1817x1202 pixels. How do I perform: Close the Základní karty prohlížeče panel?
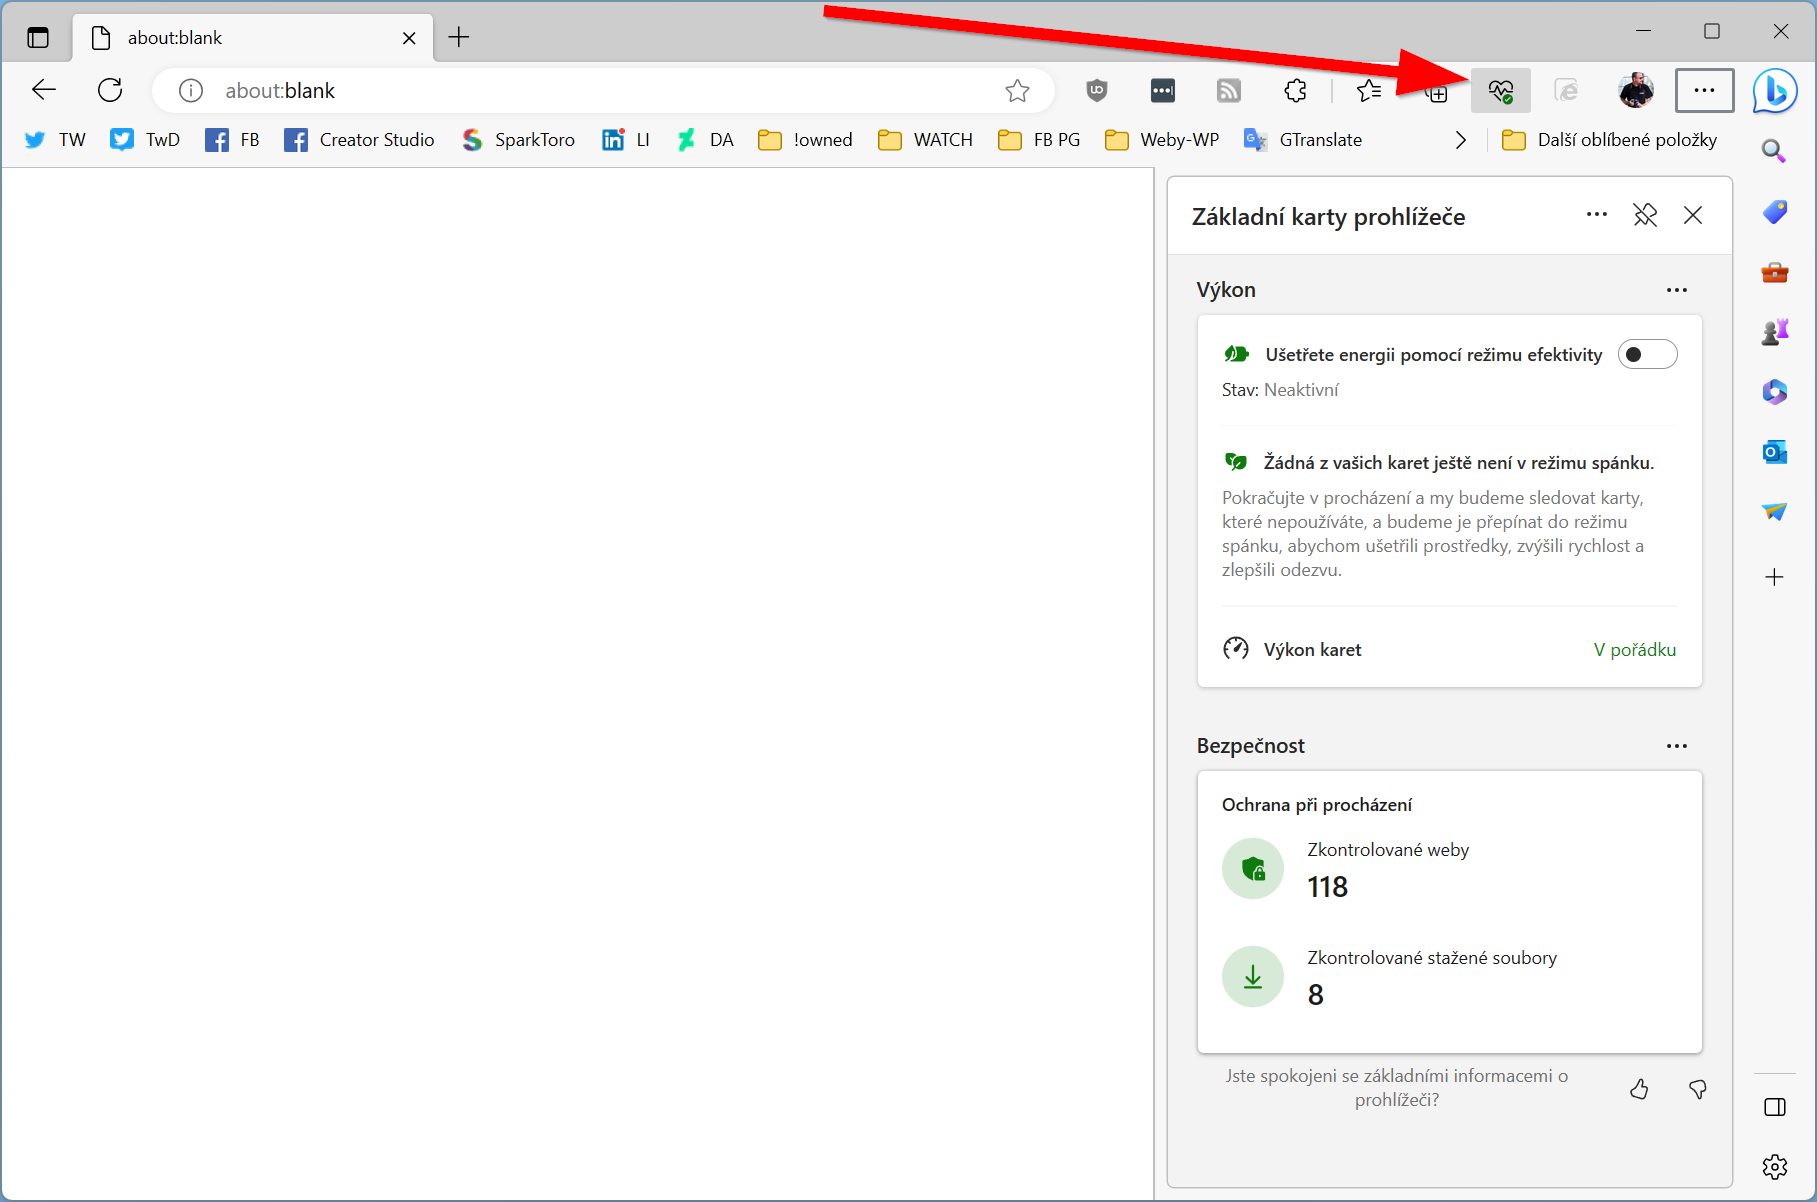(1693, 215)
